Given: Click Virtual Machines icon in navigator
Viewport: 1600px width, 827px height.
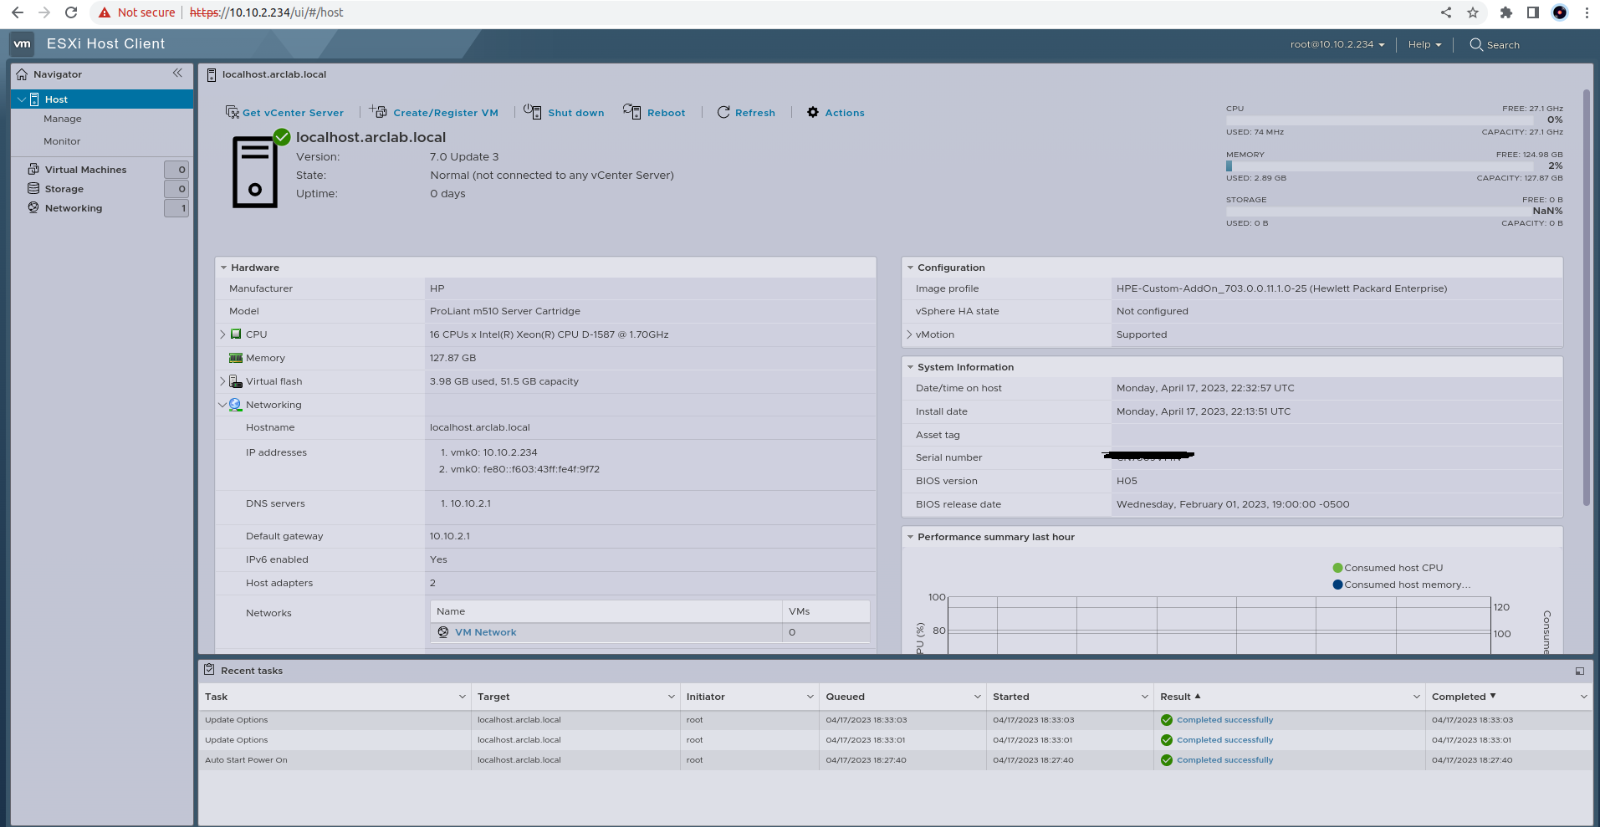Looking at the screenshot, I should tap(33, 169).
